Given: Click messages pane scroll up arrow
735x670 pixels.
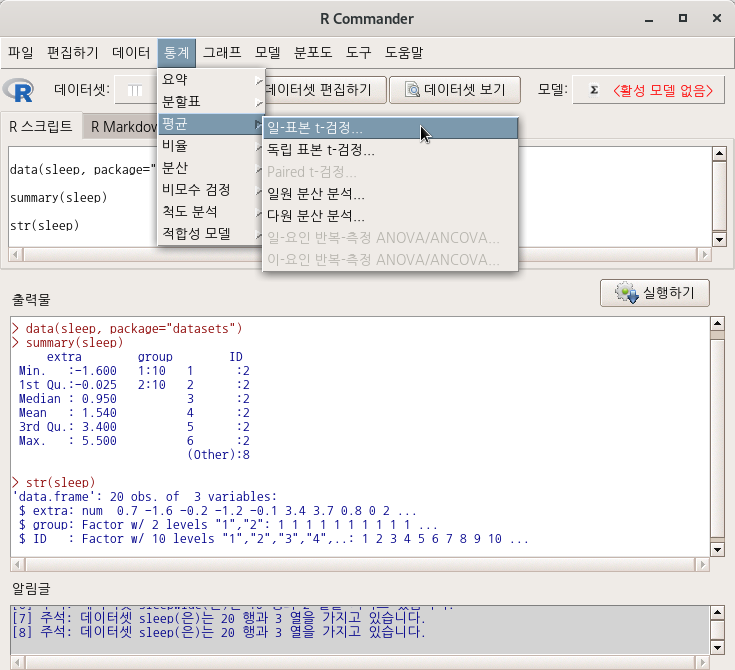Looking at the screenshot, I should click(x=718, y=612).
